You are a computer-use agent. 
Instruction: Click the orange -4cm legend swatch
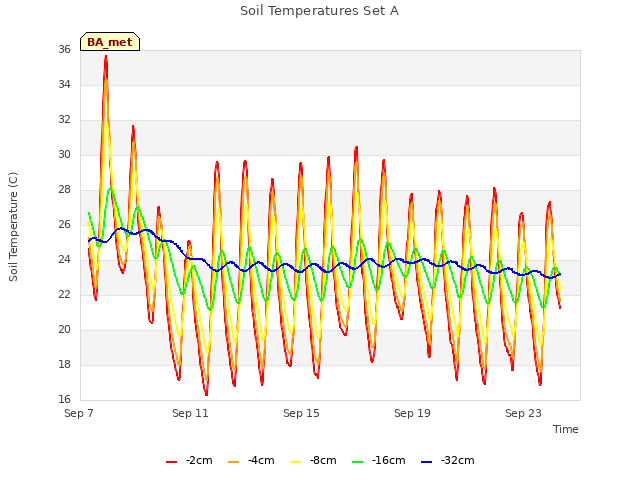coord(233,462)
